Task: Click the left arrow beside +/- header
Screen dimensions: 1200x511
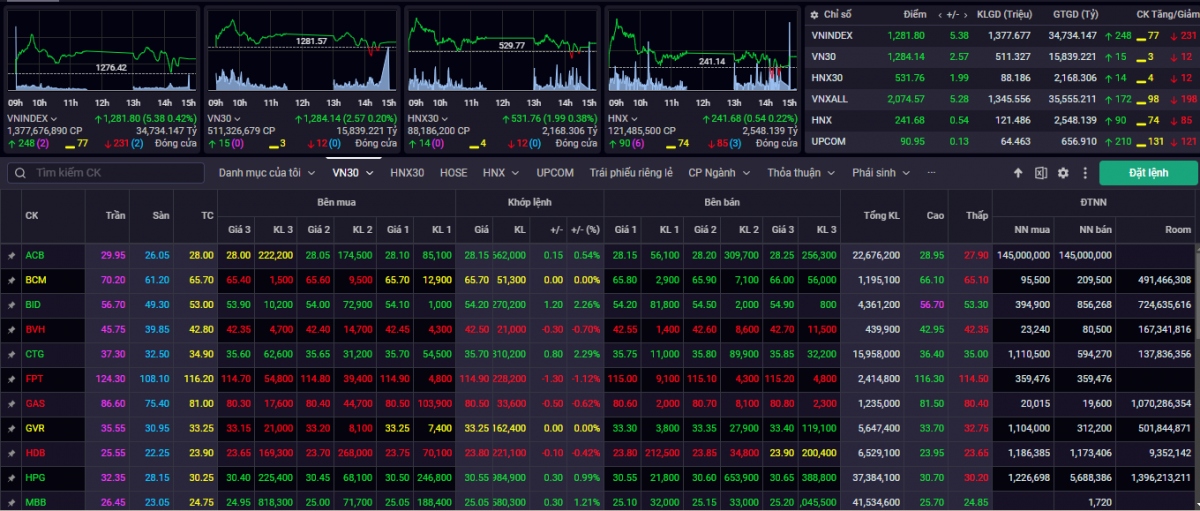Action: point(940,15)
